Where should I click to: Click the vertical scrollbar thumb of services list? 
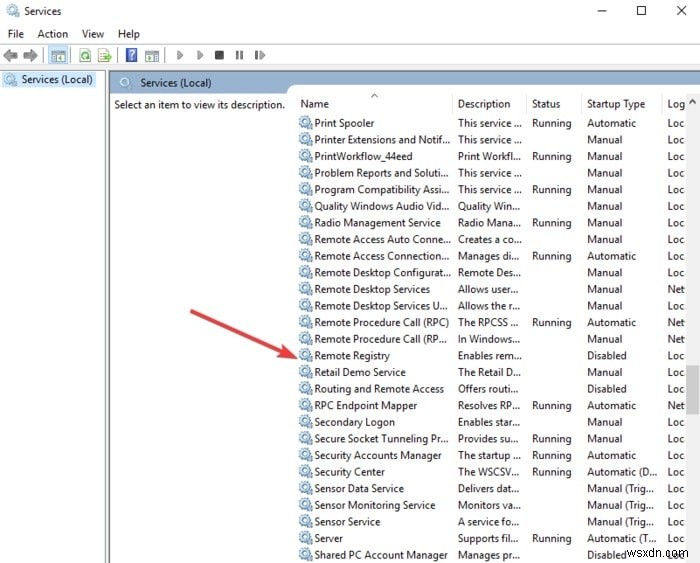pos(693,390)
